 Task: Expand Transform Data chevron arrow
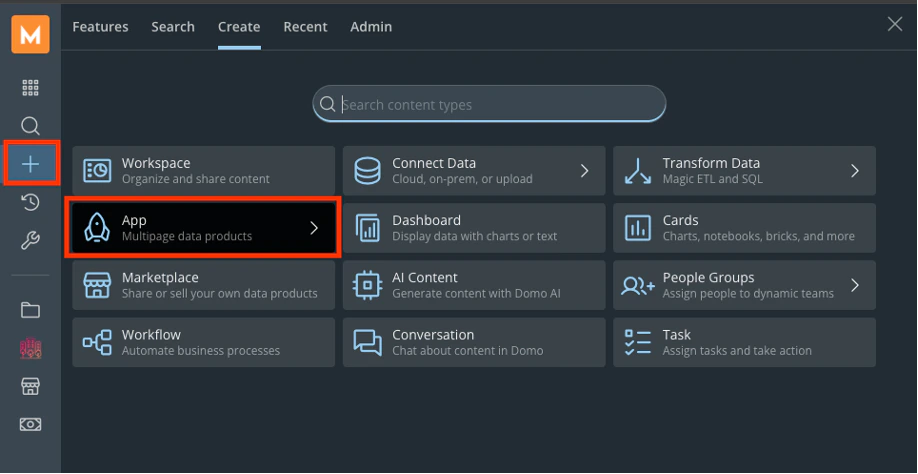click(855, 171)
